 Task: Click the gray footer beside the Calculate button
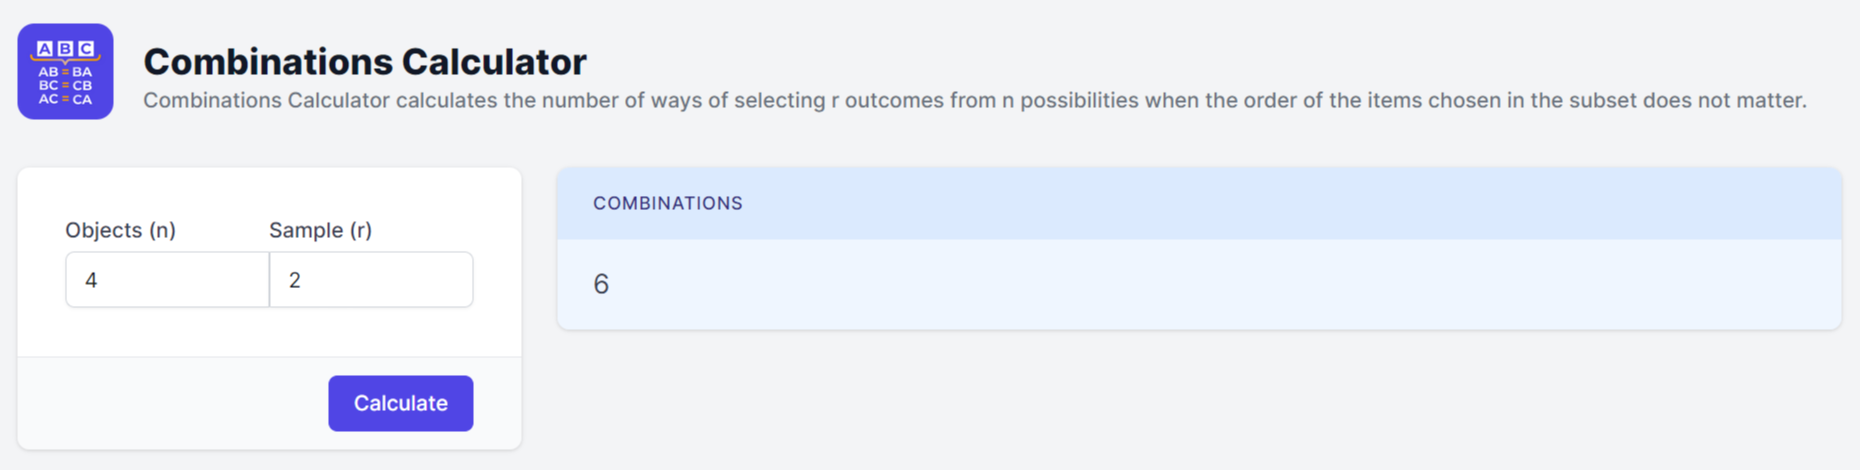pos(170,403)
